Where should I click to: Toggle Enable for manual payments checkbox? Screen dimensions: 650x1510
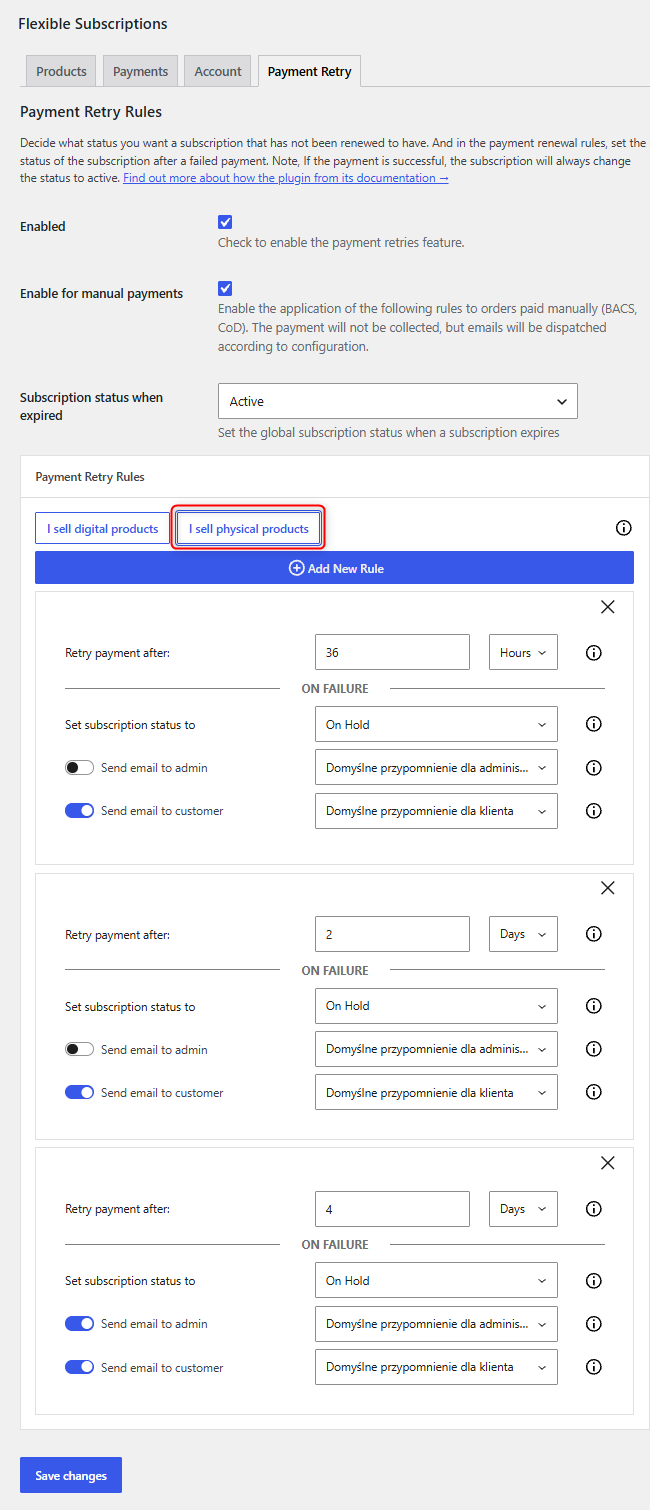click(225, 289)
